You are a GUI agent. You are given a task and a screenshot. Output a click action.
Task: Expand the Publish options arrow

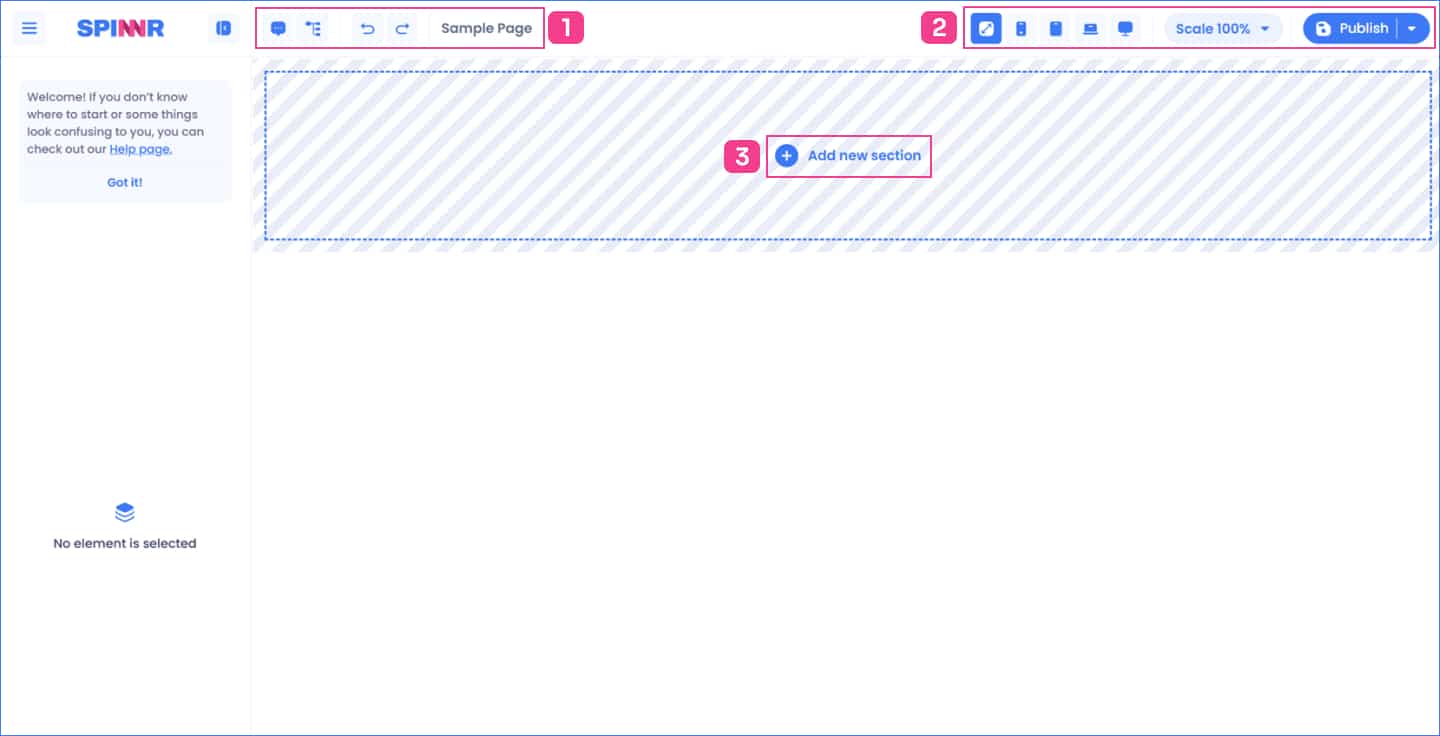1412,28
